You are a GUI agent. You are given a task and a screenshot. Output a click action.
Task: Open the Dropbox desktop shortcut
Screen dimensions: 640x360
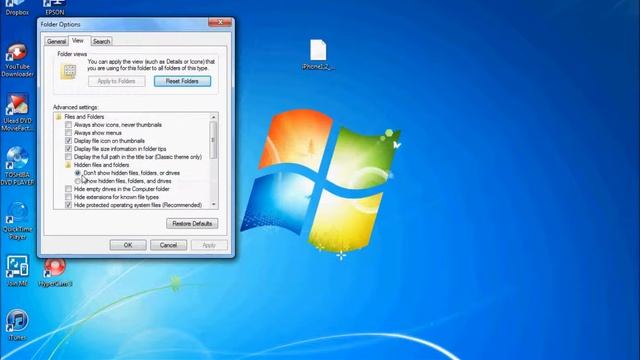[x=17, y=7]
